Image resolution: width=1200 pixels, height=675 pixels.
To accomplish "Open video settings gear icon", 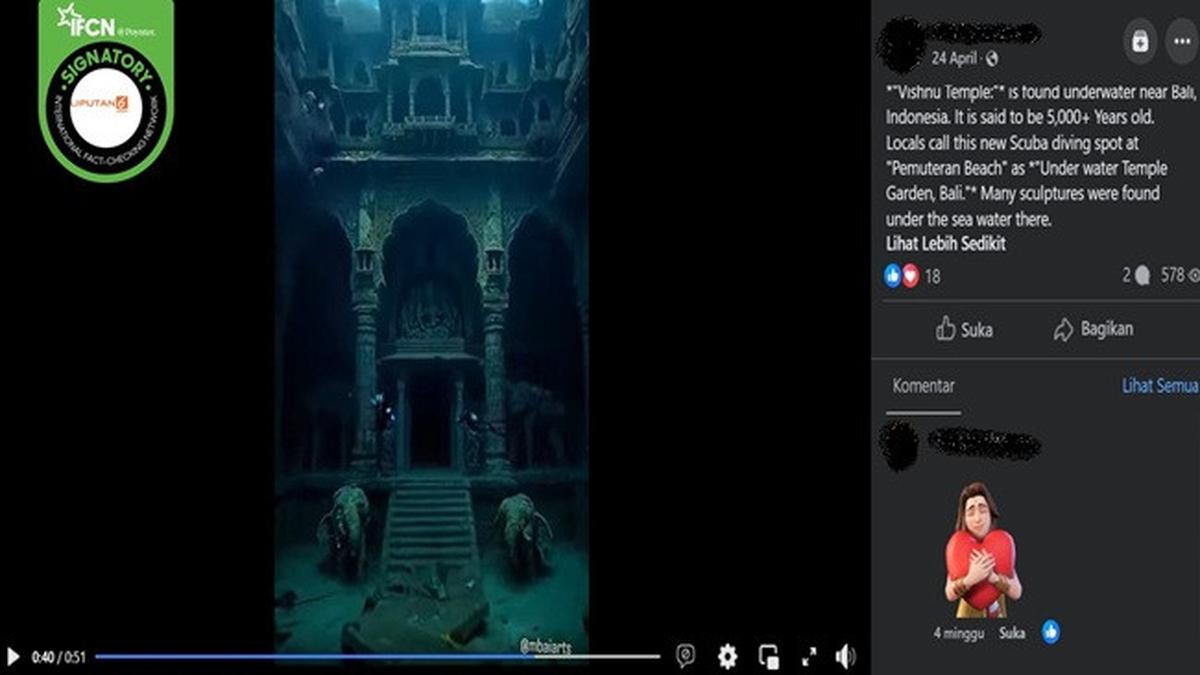I will tap(728, 656).
